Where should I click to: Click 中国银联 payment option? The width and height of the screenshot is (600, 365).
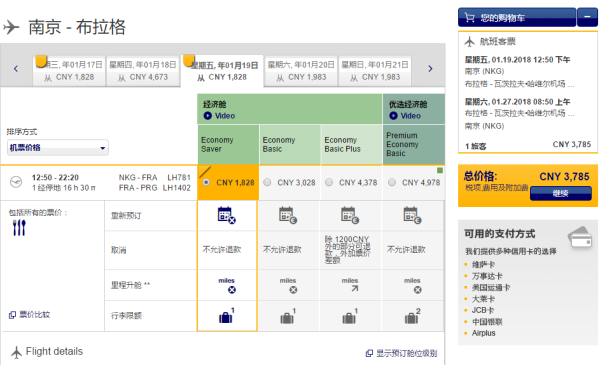pos(487,322)
